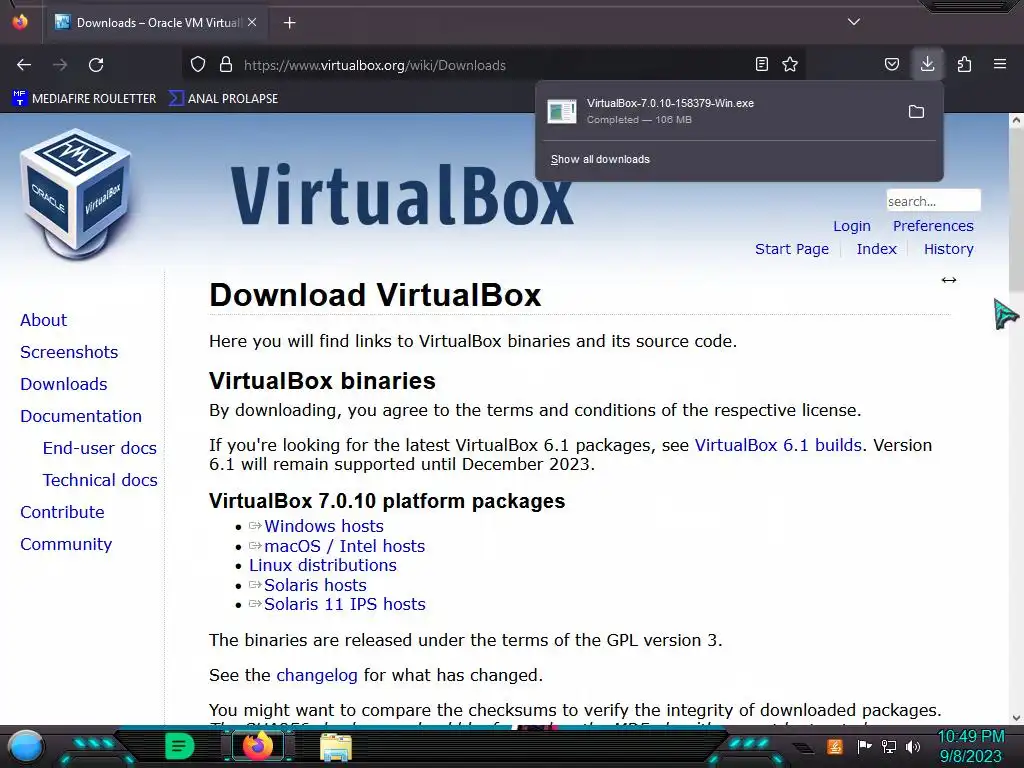Viewport: 1024px width, 768px height.
Task: Click the address bar URL field
Action: [492, 65]
